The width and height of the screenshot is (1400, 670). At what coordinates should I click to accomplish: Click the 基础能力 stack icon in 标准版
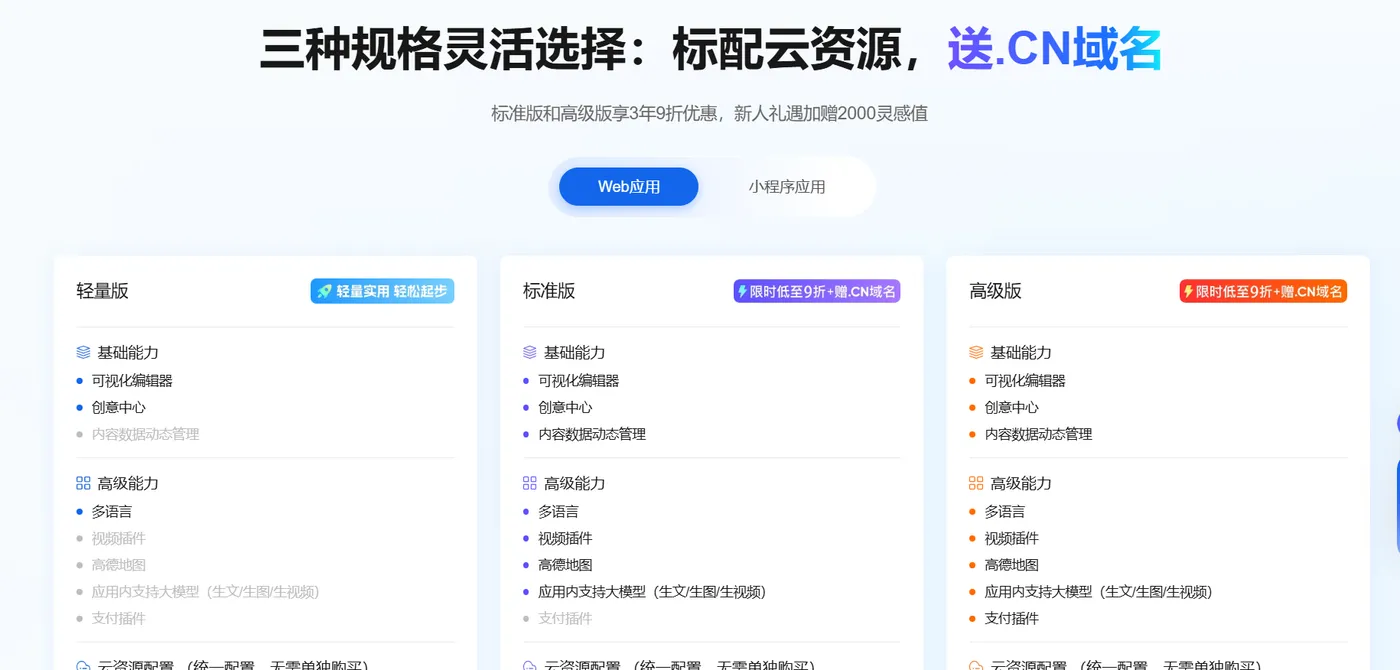coord(530,353)
